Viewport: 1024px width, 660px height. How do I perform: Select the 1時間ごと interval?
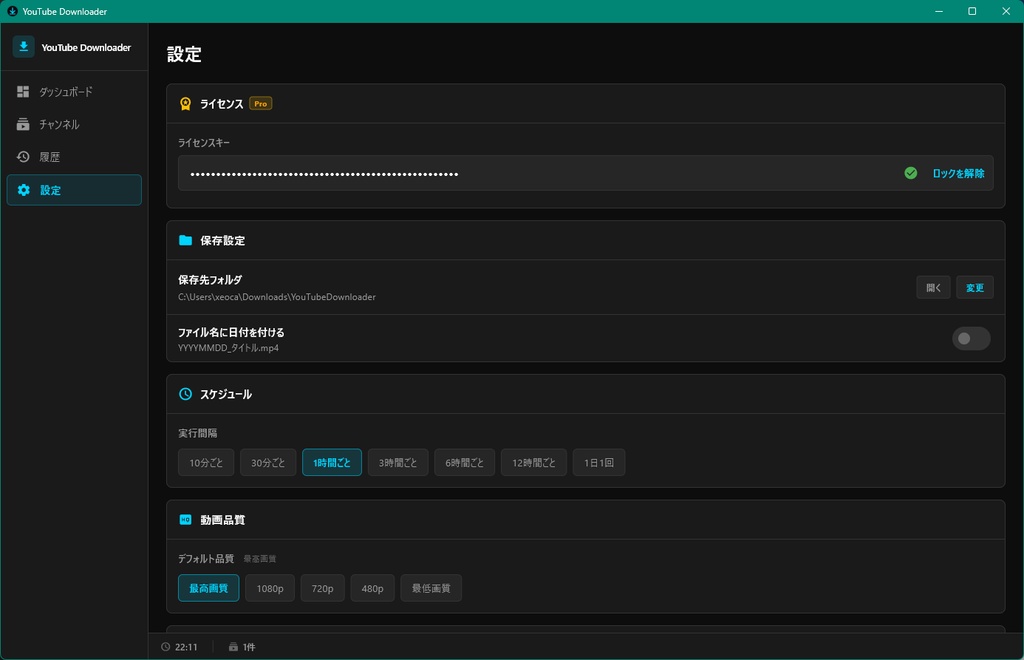click(332, 462)
